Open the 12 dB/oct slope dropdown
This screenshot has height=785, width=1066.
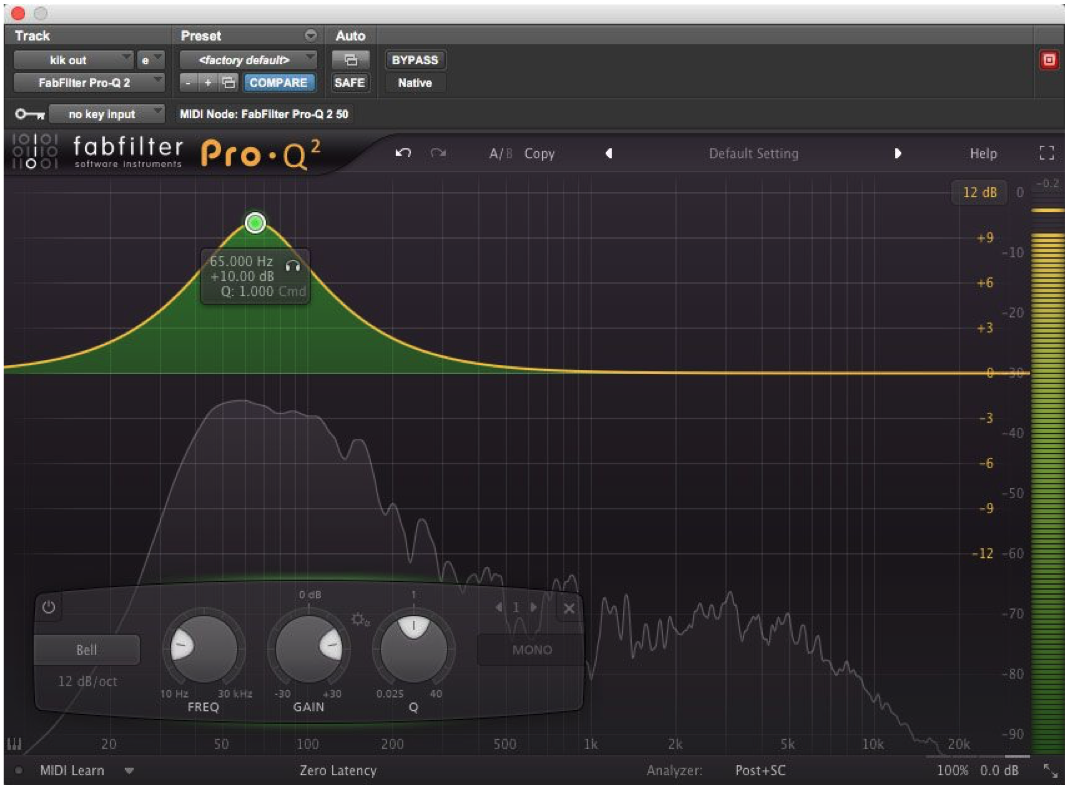(87, 681)
